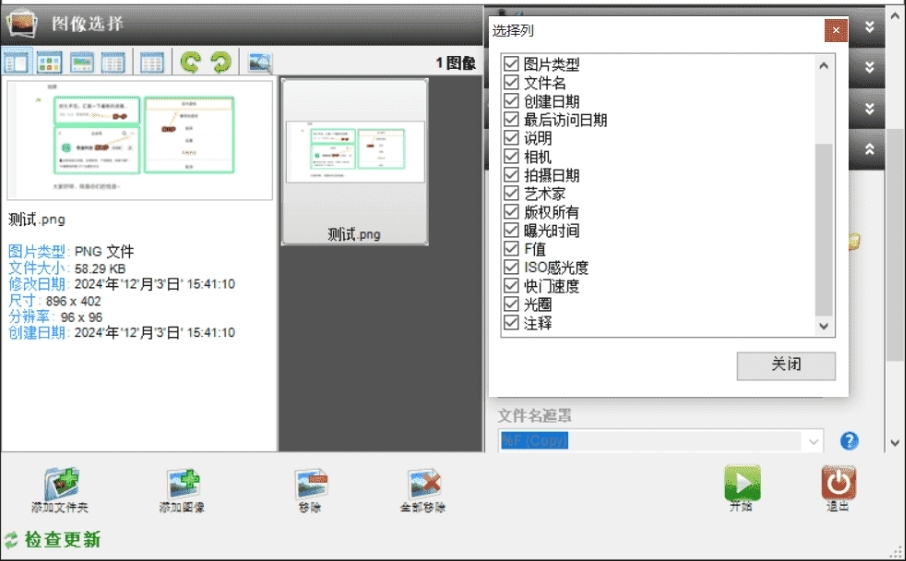Disable the 说明 column checkbox
The image size is (906, 561).
511,138
